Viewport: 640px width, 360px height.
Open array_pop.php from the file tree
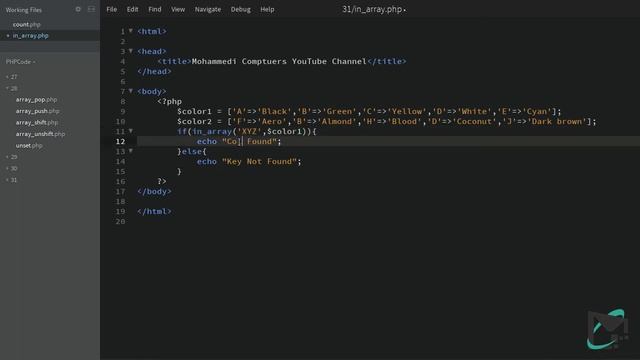pos(36,100)
